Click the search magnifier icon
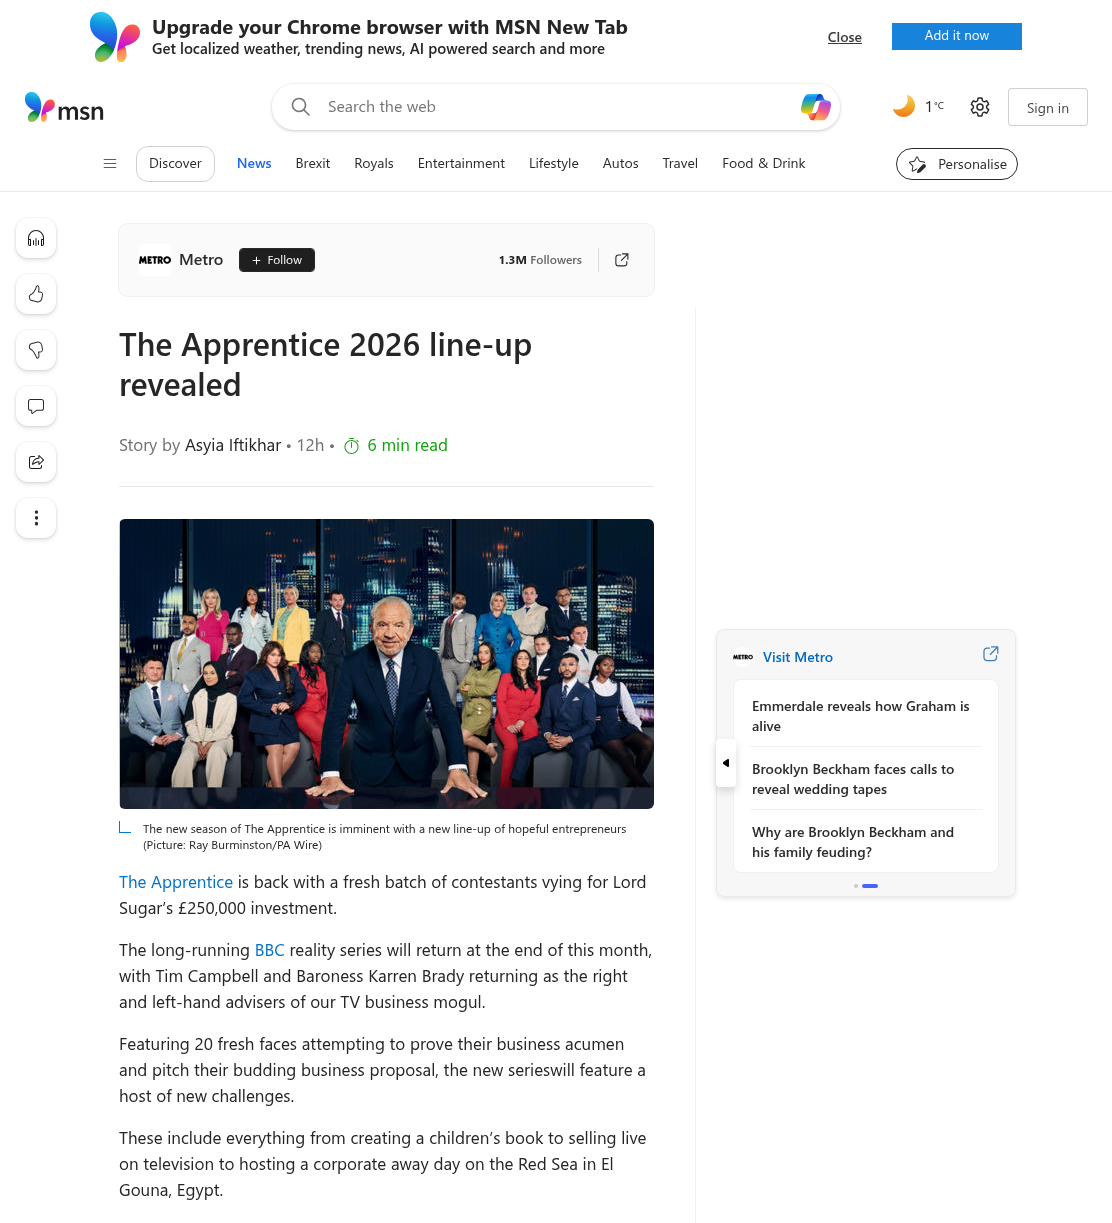This screenshot has height=1223, width=1112. (x=300, y=107)
